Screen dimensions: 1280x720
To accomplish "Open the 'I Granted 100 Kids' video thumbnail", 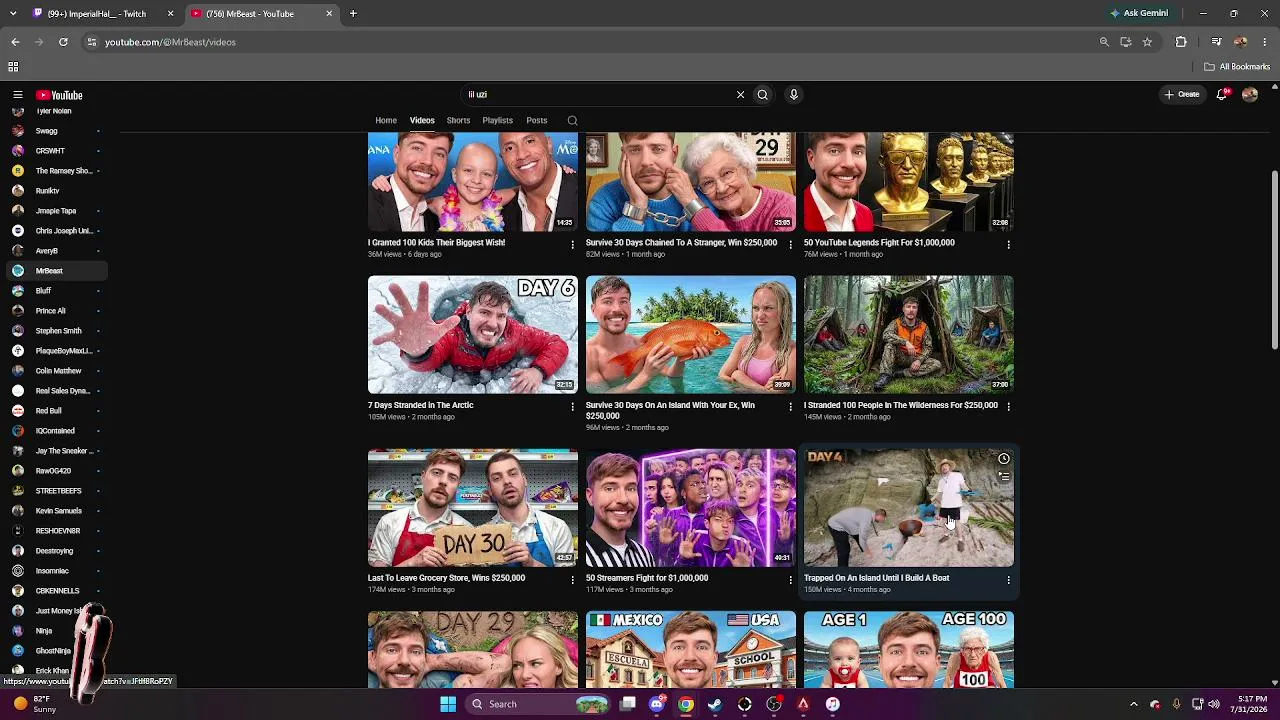I will [473, 182].
